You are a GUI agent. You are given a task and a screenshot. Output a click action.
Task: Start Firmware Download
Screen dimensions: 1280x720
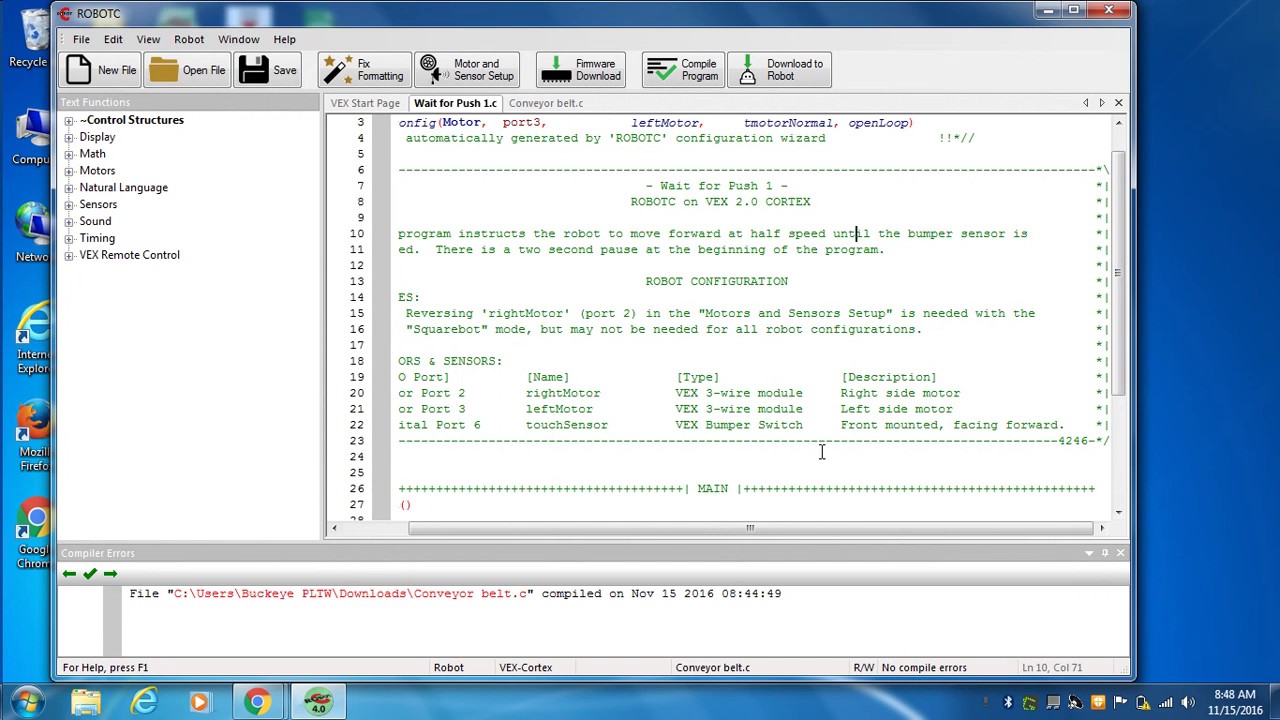click(x=581, y=70)
